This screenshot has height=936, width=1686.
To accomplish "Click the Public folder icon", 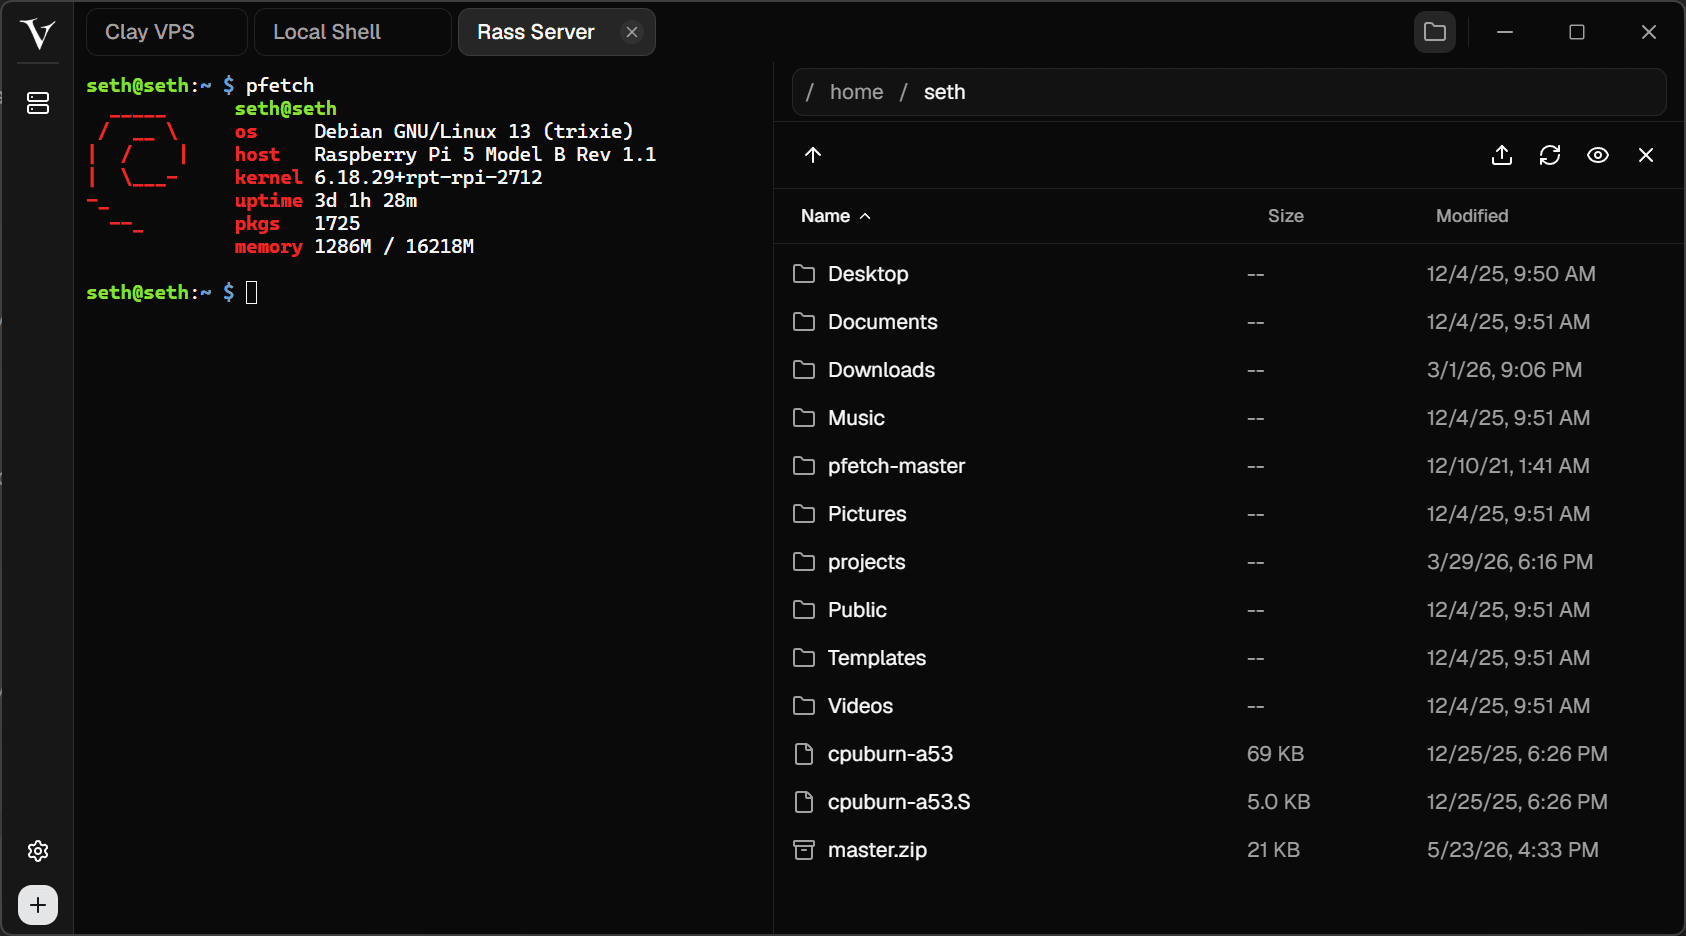I will coord(804,610).
